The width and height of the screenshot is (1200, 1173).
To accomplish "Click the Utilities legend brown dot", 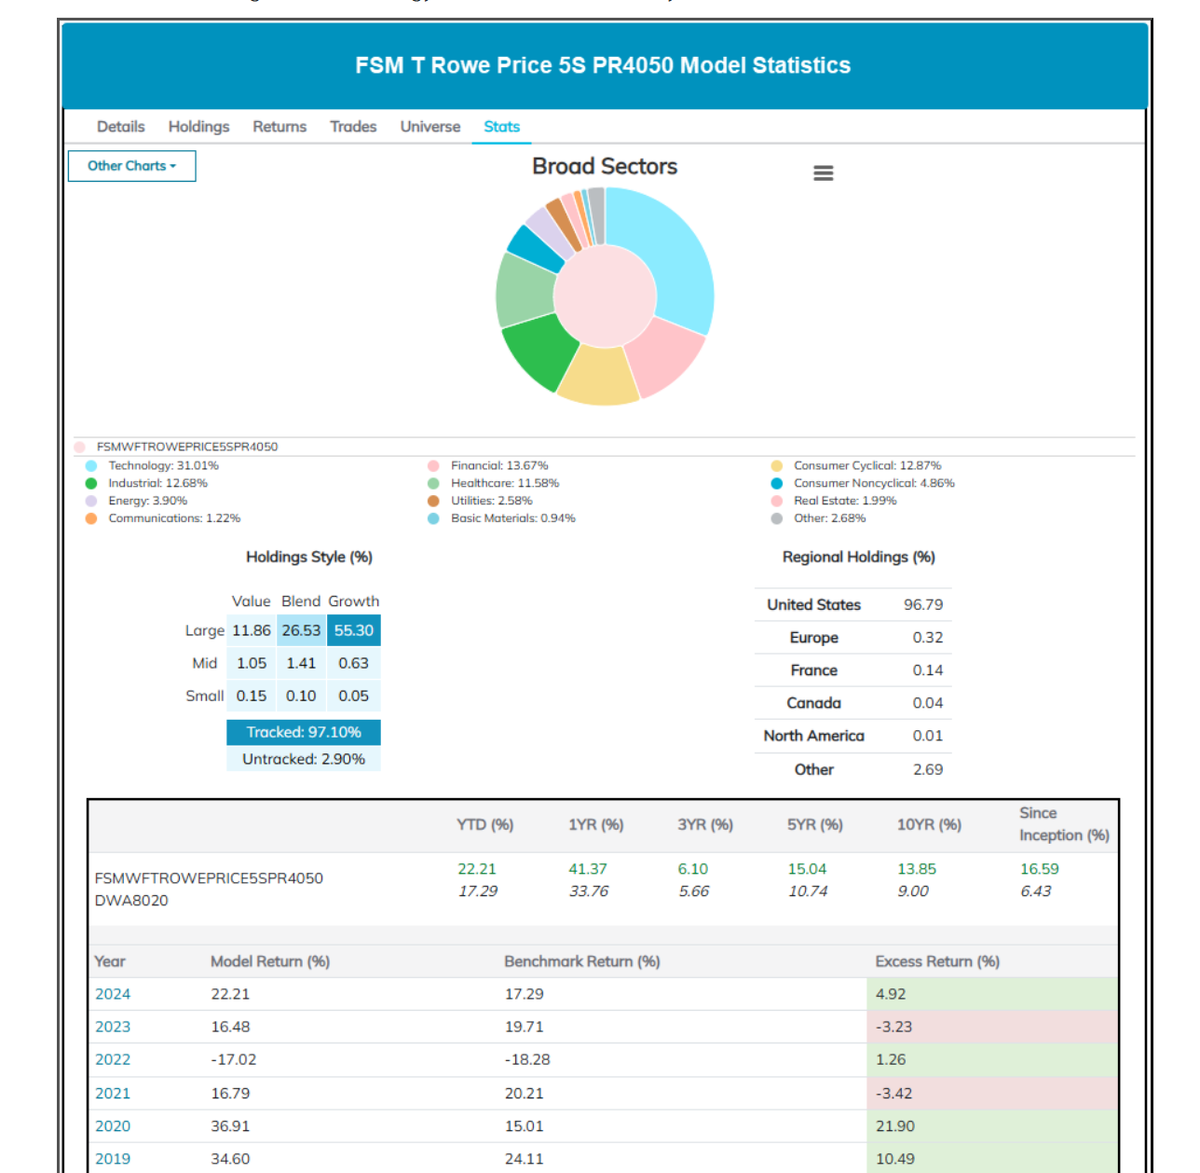I will coord(433,501).
